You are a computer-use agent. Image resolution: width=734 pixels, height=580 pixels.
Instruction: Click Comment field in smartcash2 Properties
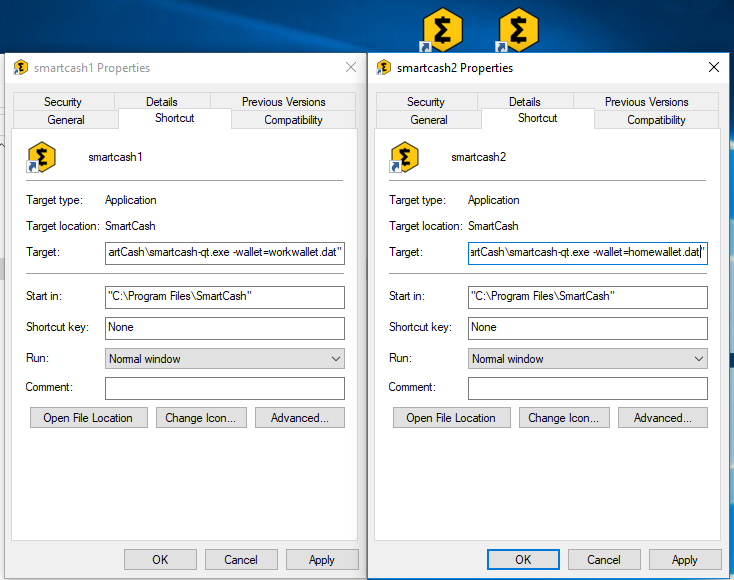[x=587, y=388]
